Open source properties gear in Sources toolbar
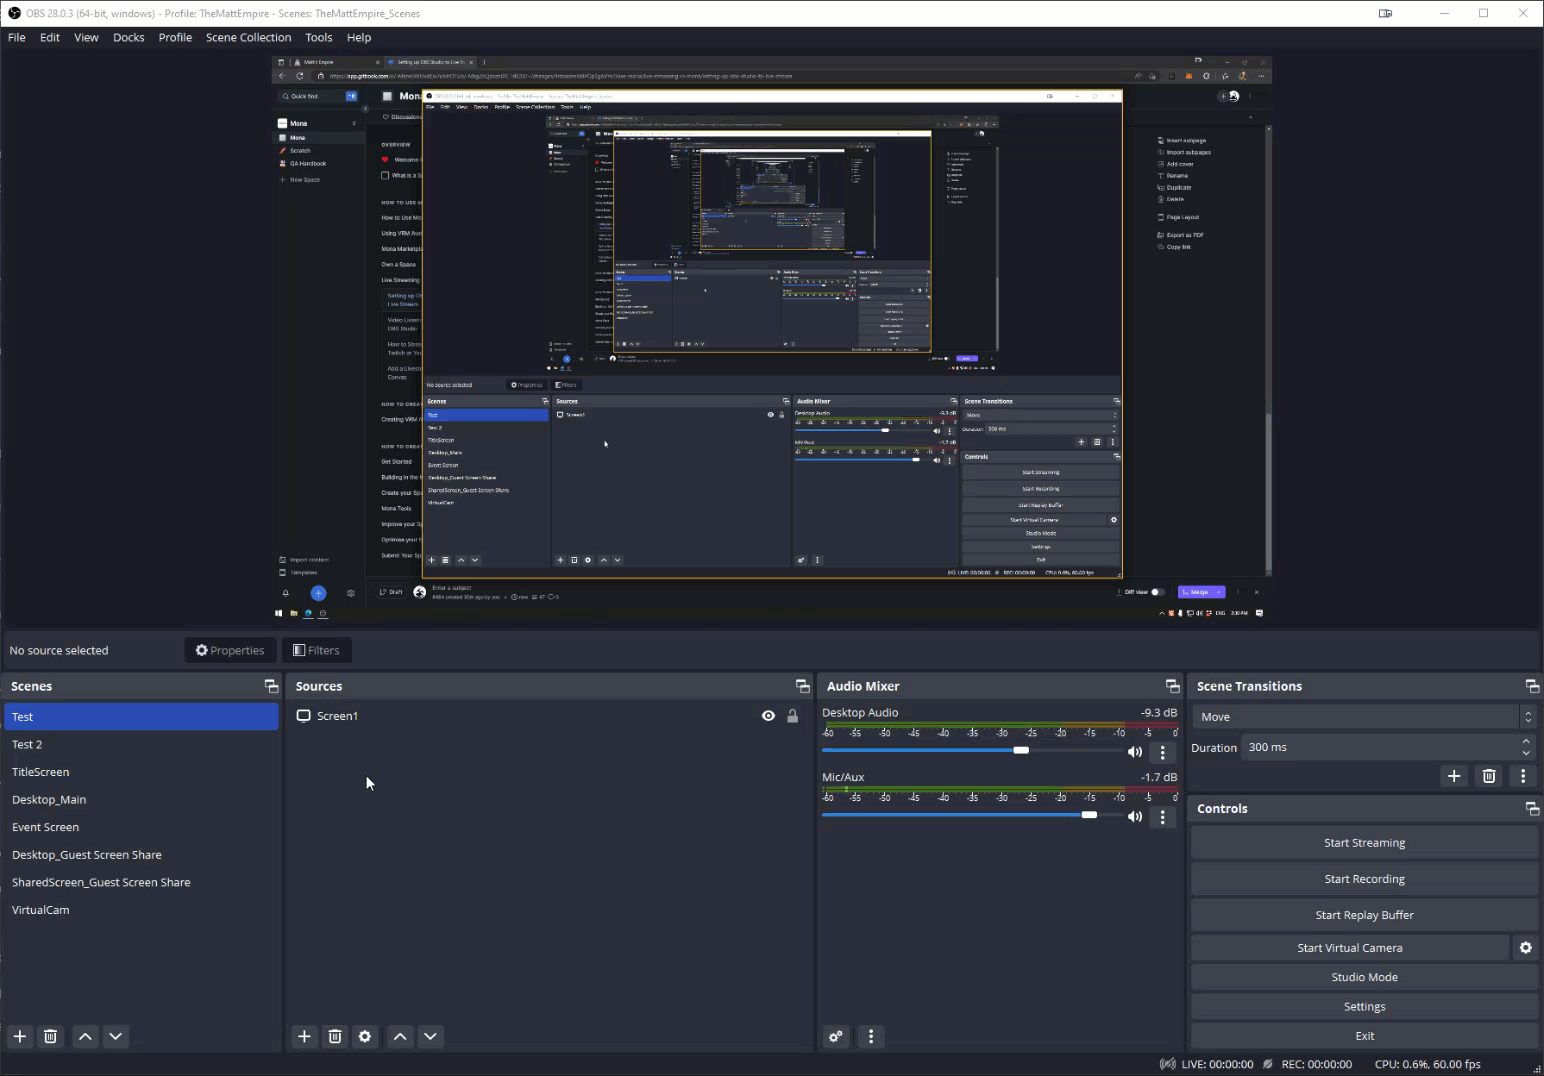This screenshot has width=1544, height=1076. [x=365, y=1036]
